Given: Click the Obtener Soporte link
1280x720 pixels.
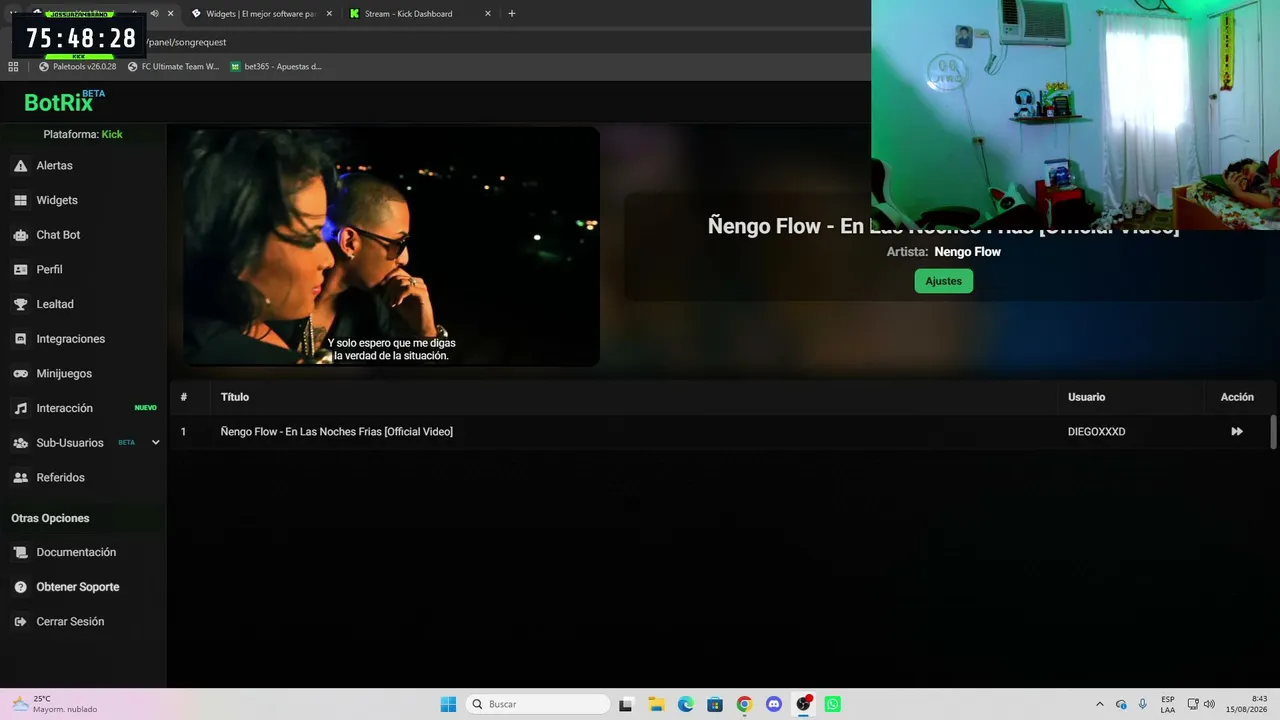Looking at the screenshot, I should pyautogui.click(x=78, y=587).
